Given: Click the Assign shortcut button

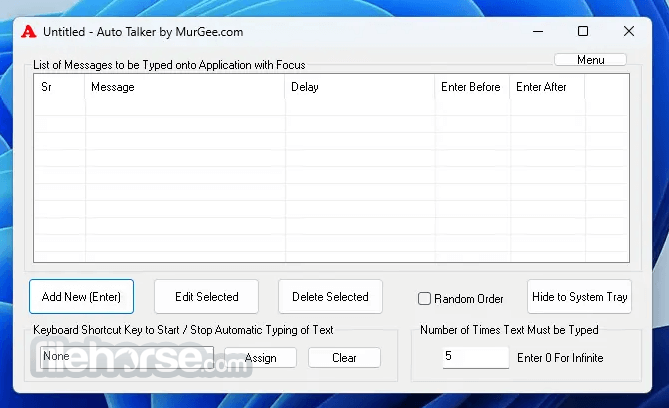Looking at the screenshot, I should click(260, 358).
